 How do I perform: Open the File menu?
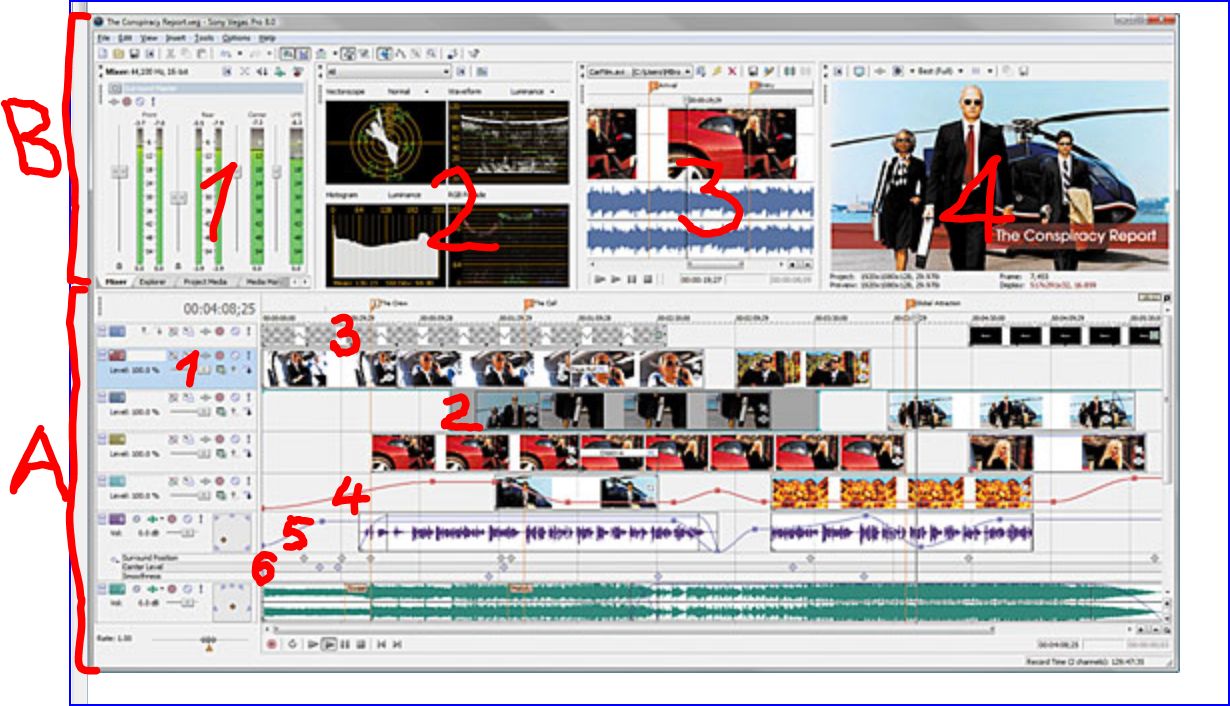(104, 38)
